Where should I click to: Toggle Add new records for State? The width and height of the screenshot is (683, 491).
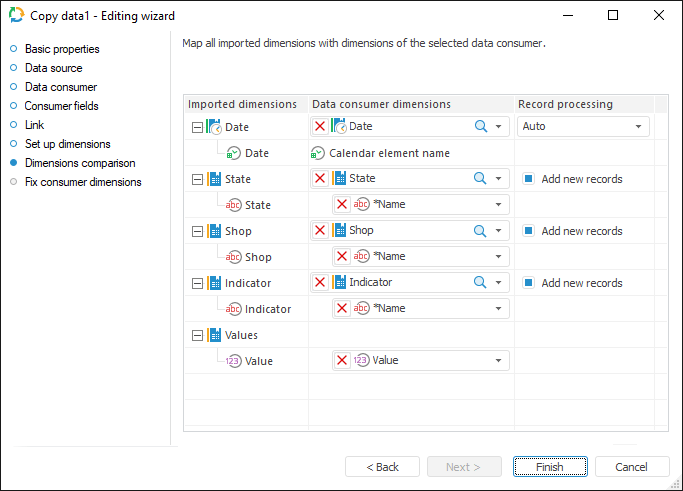(x=528, y=179)
